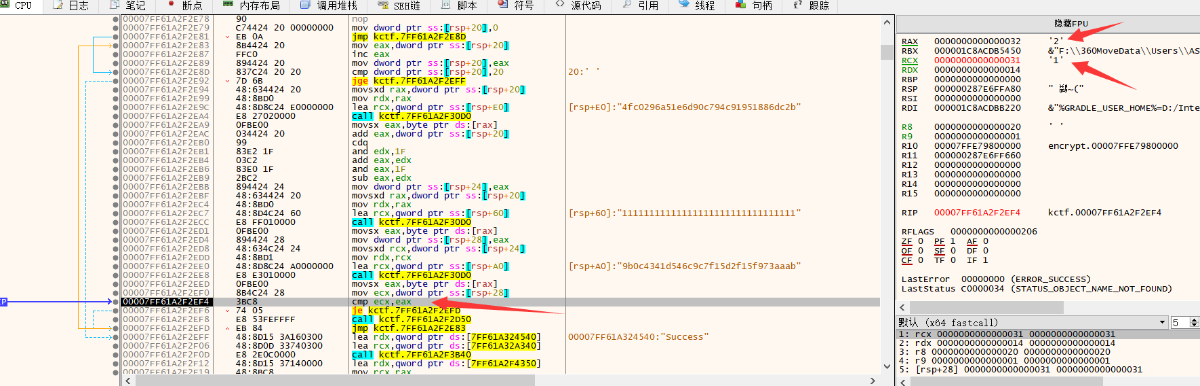Toggle the TF flag
Viewport: 1200px width, 386px height.
(944, 259)
